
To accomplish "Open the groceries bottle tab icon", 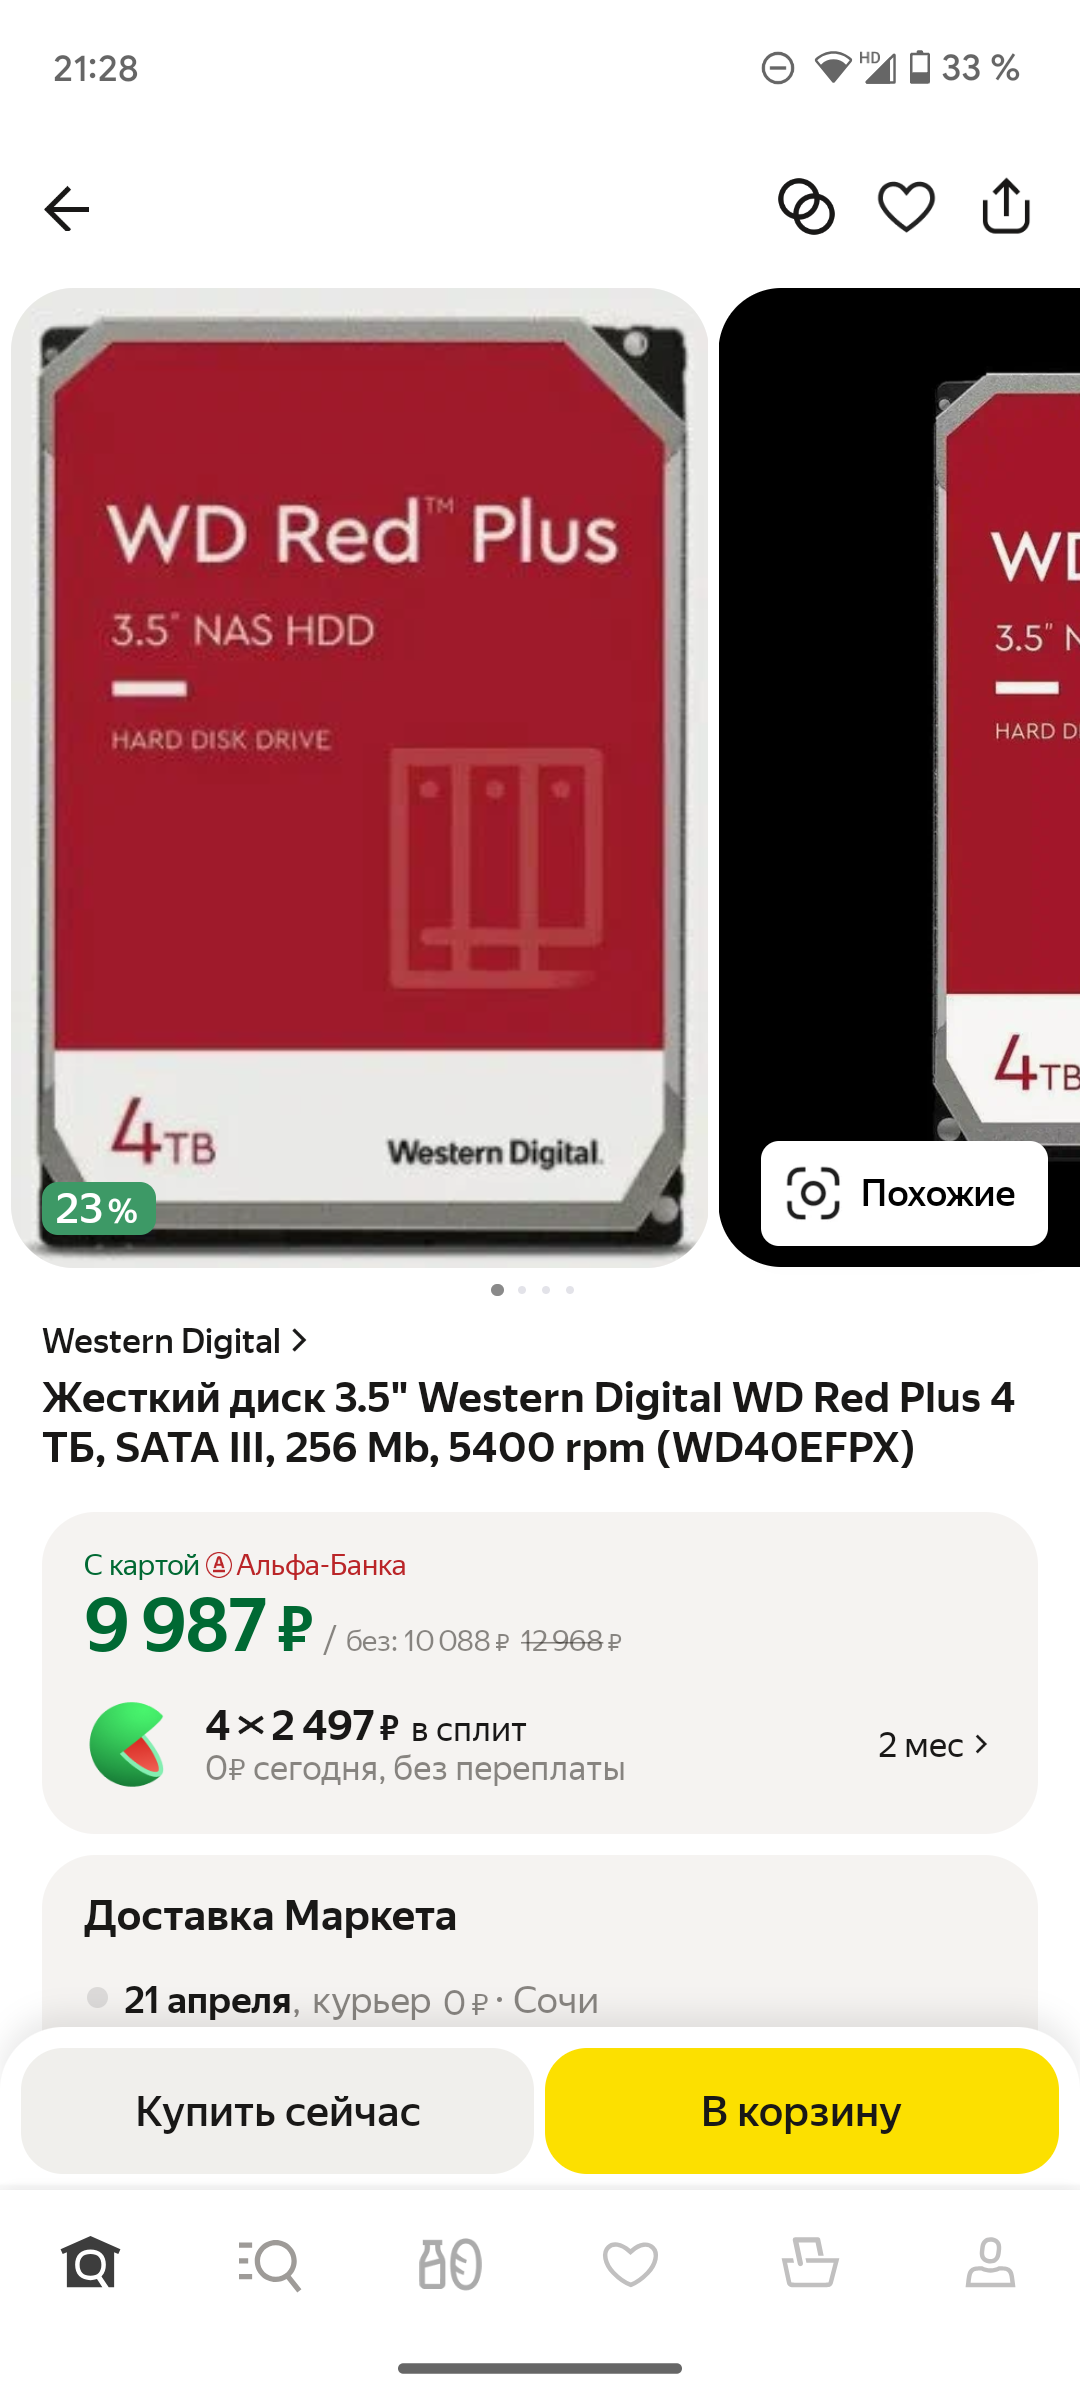I will [450, 2263].
